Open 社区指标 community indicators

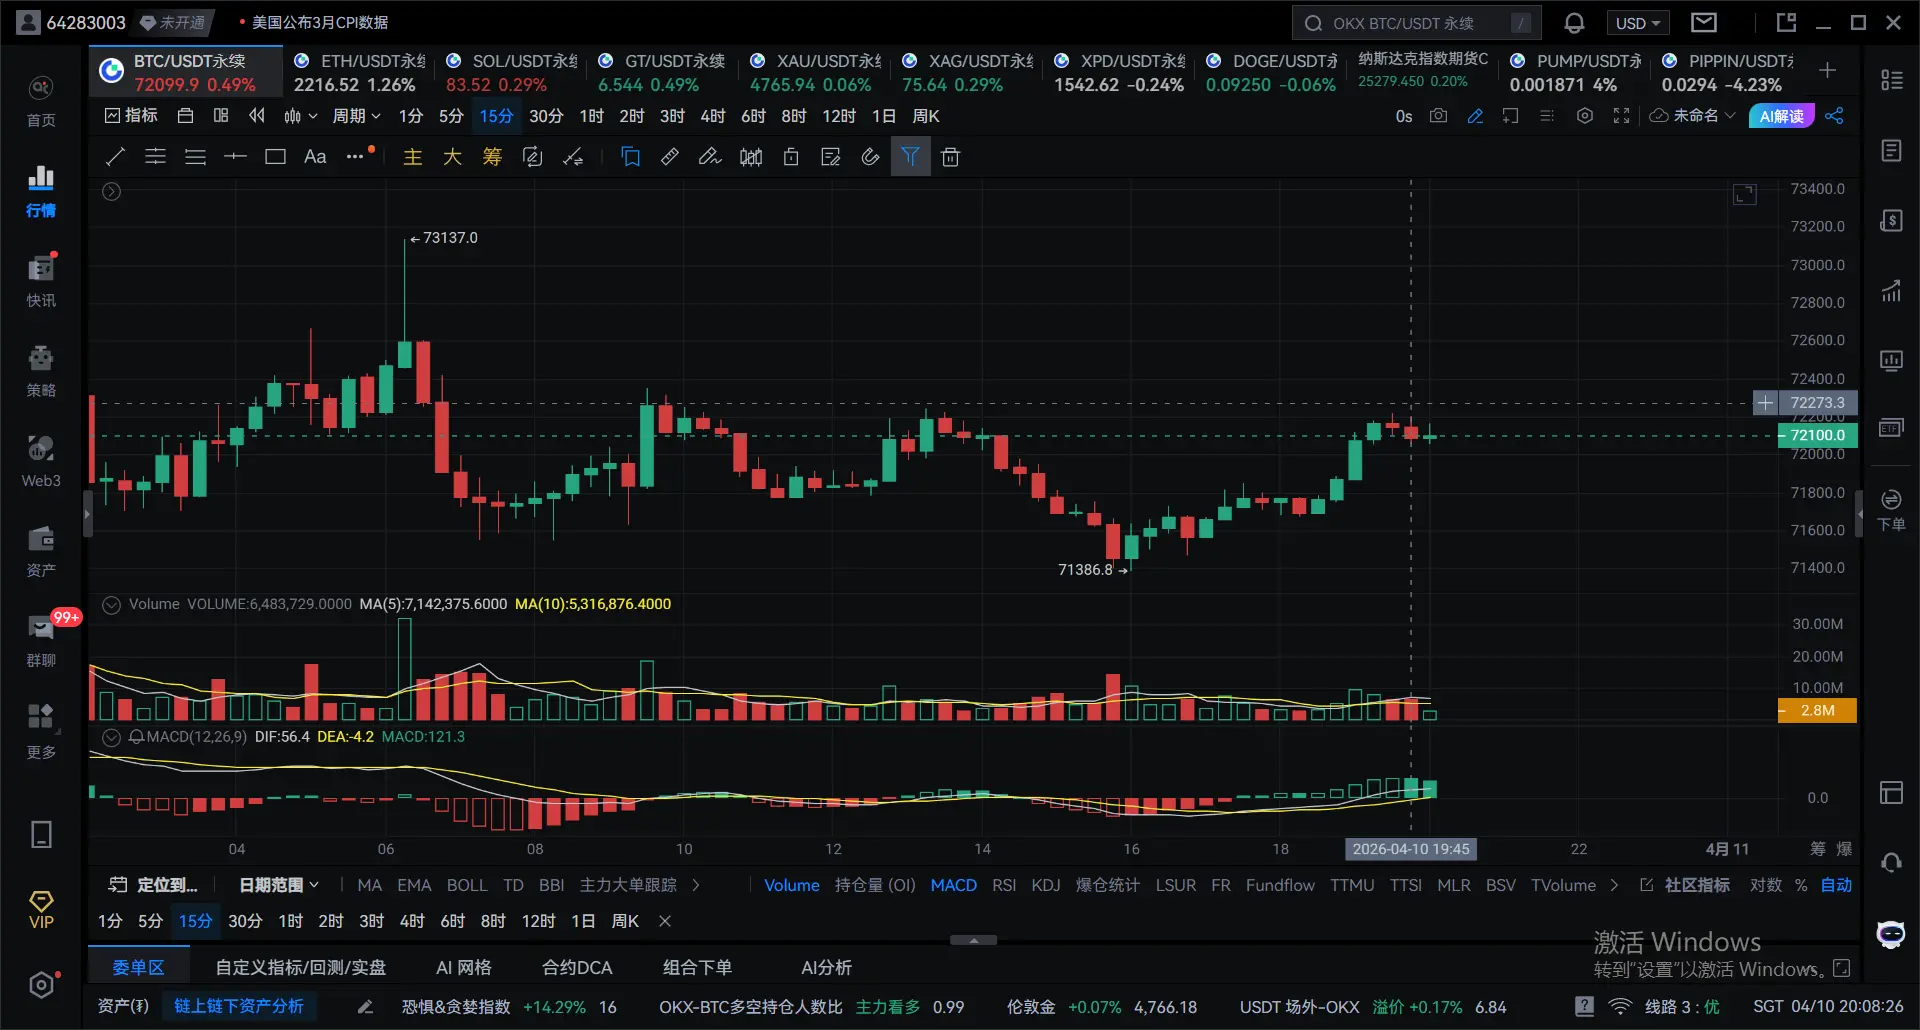[x=1685, y=885]
